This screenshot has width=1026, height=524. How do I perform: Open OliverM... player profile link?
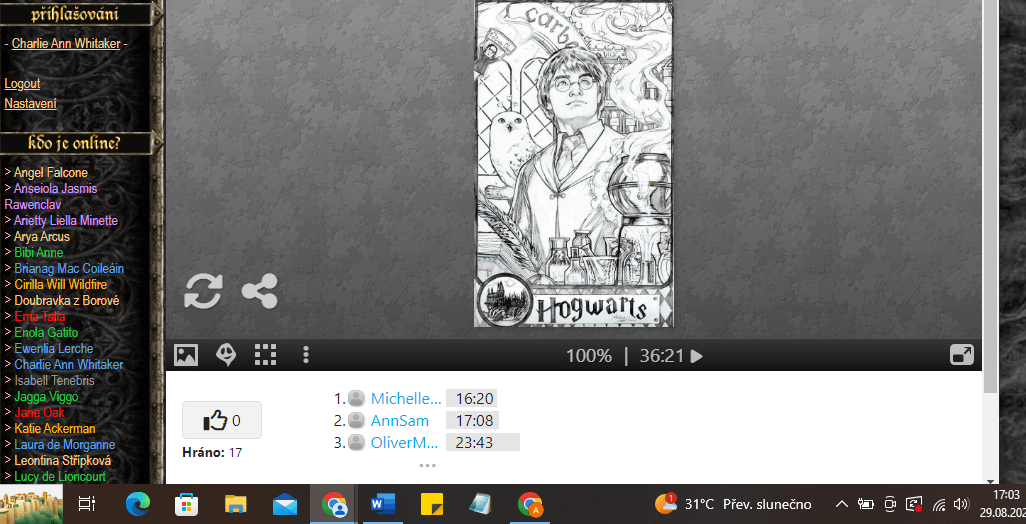(x=404, y=442)
